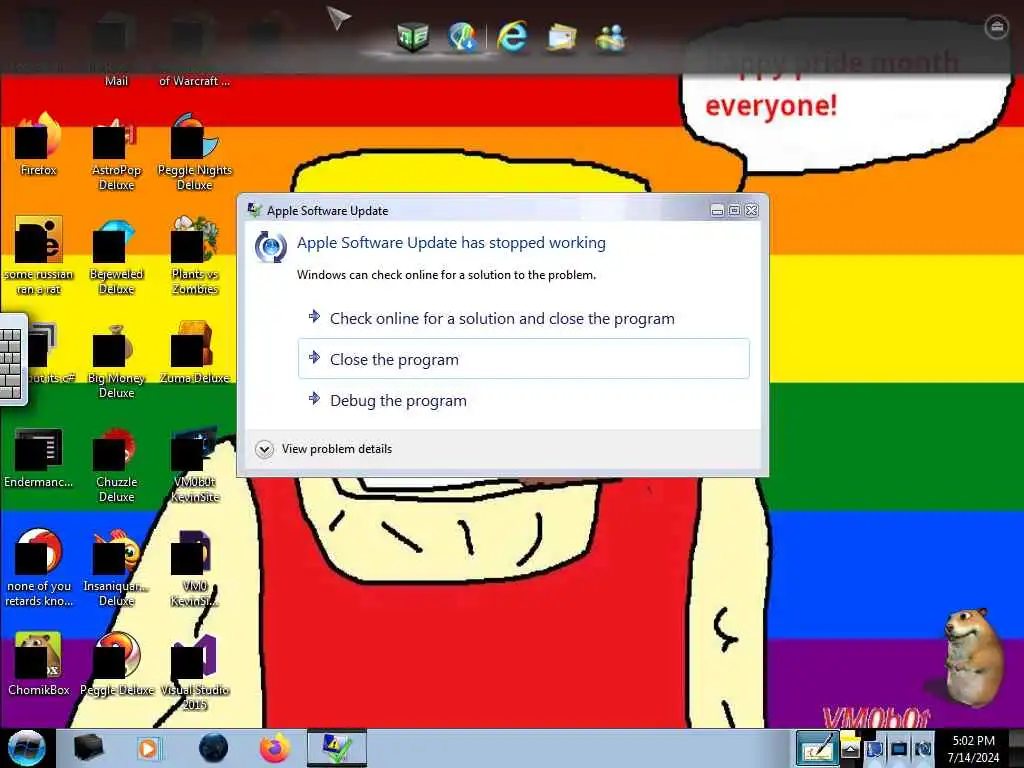1024x768 pixels.
Task: Open Insaniquarium Deluxe desktop icon
Action: [116, 568]
